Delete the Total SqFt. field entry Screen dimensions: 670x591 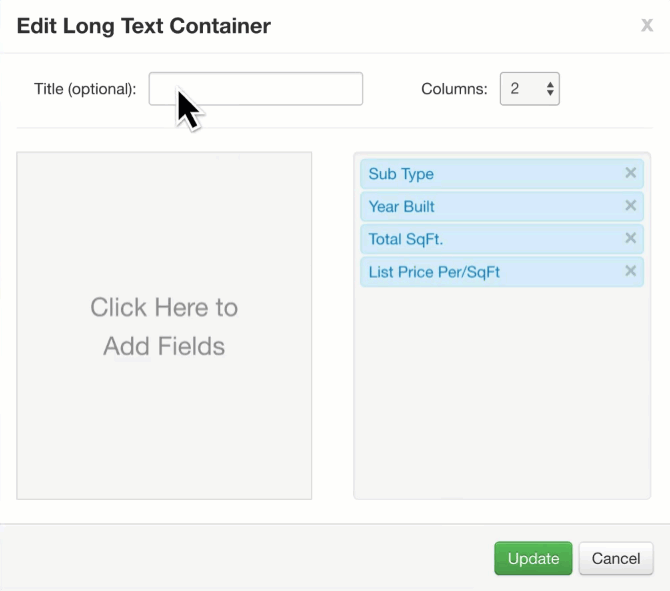tap(631, 238)
